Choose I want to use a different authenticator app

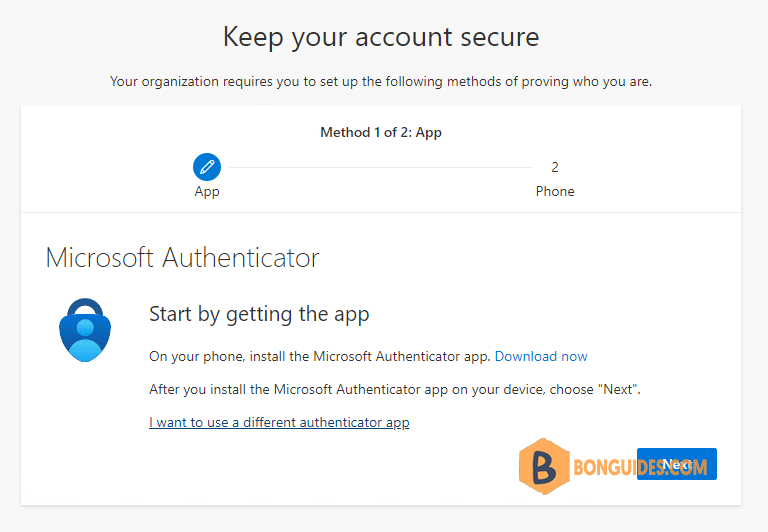click(x=279, y=422)
